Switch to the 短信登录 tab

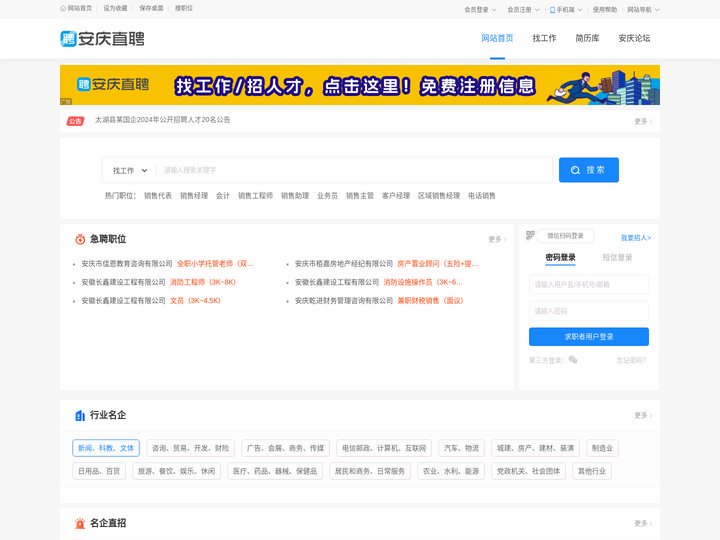coord(617,258)
